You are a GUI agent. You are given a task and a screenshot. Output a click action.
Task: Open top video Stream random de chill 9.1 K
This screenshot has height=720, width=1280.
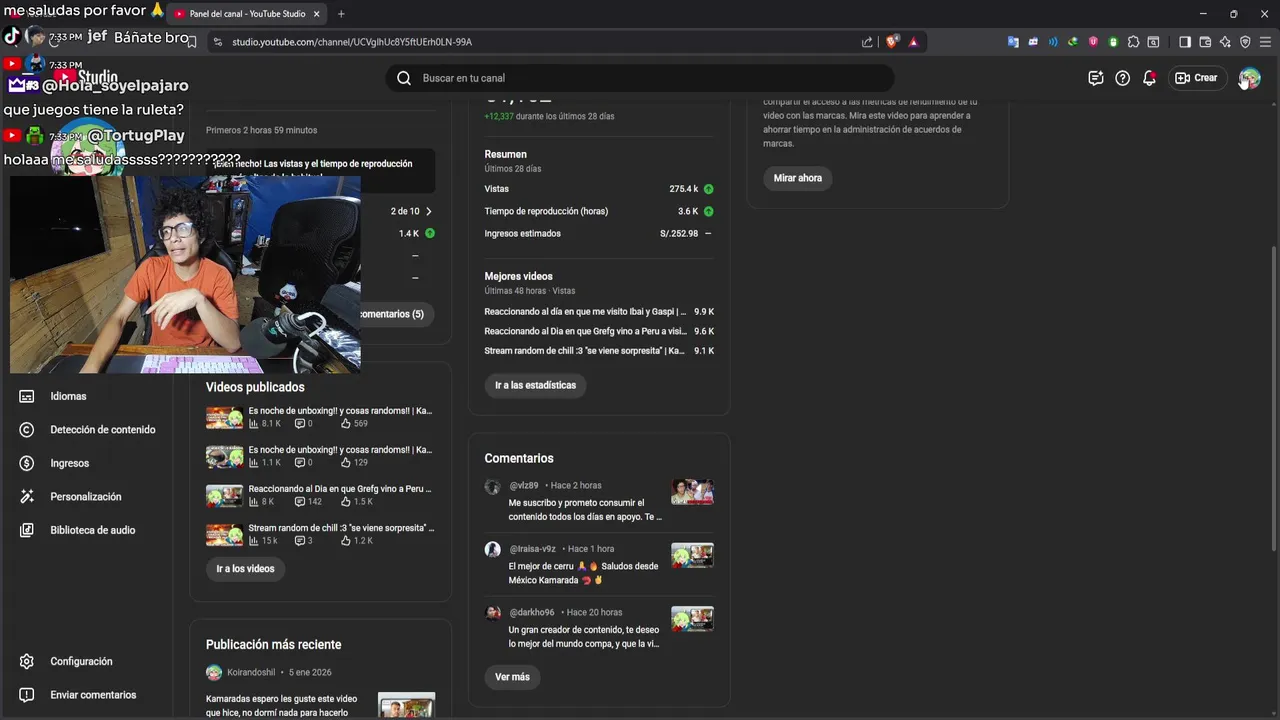585,351
